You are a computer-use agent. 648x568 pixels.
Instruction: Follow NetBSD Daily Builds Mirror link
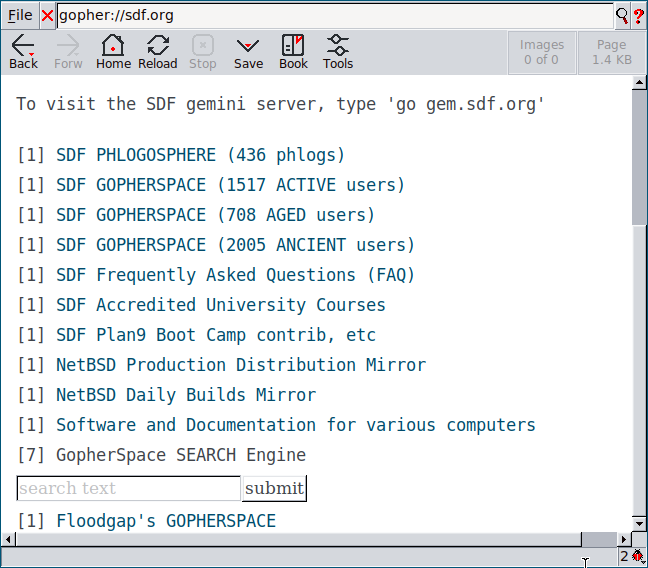[186, 395]
